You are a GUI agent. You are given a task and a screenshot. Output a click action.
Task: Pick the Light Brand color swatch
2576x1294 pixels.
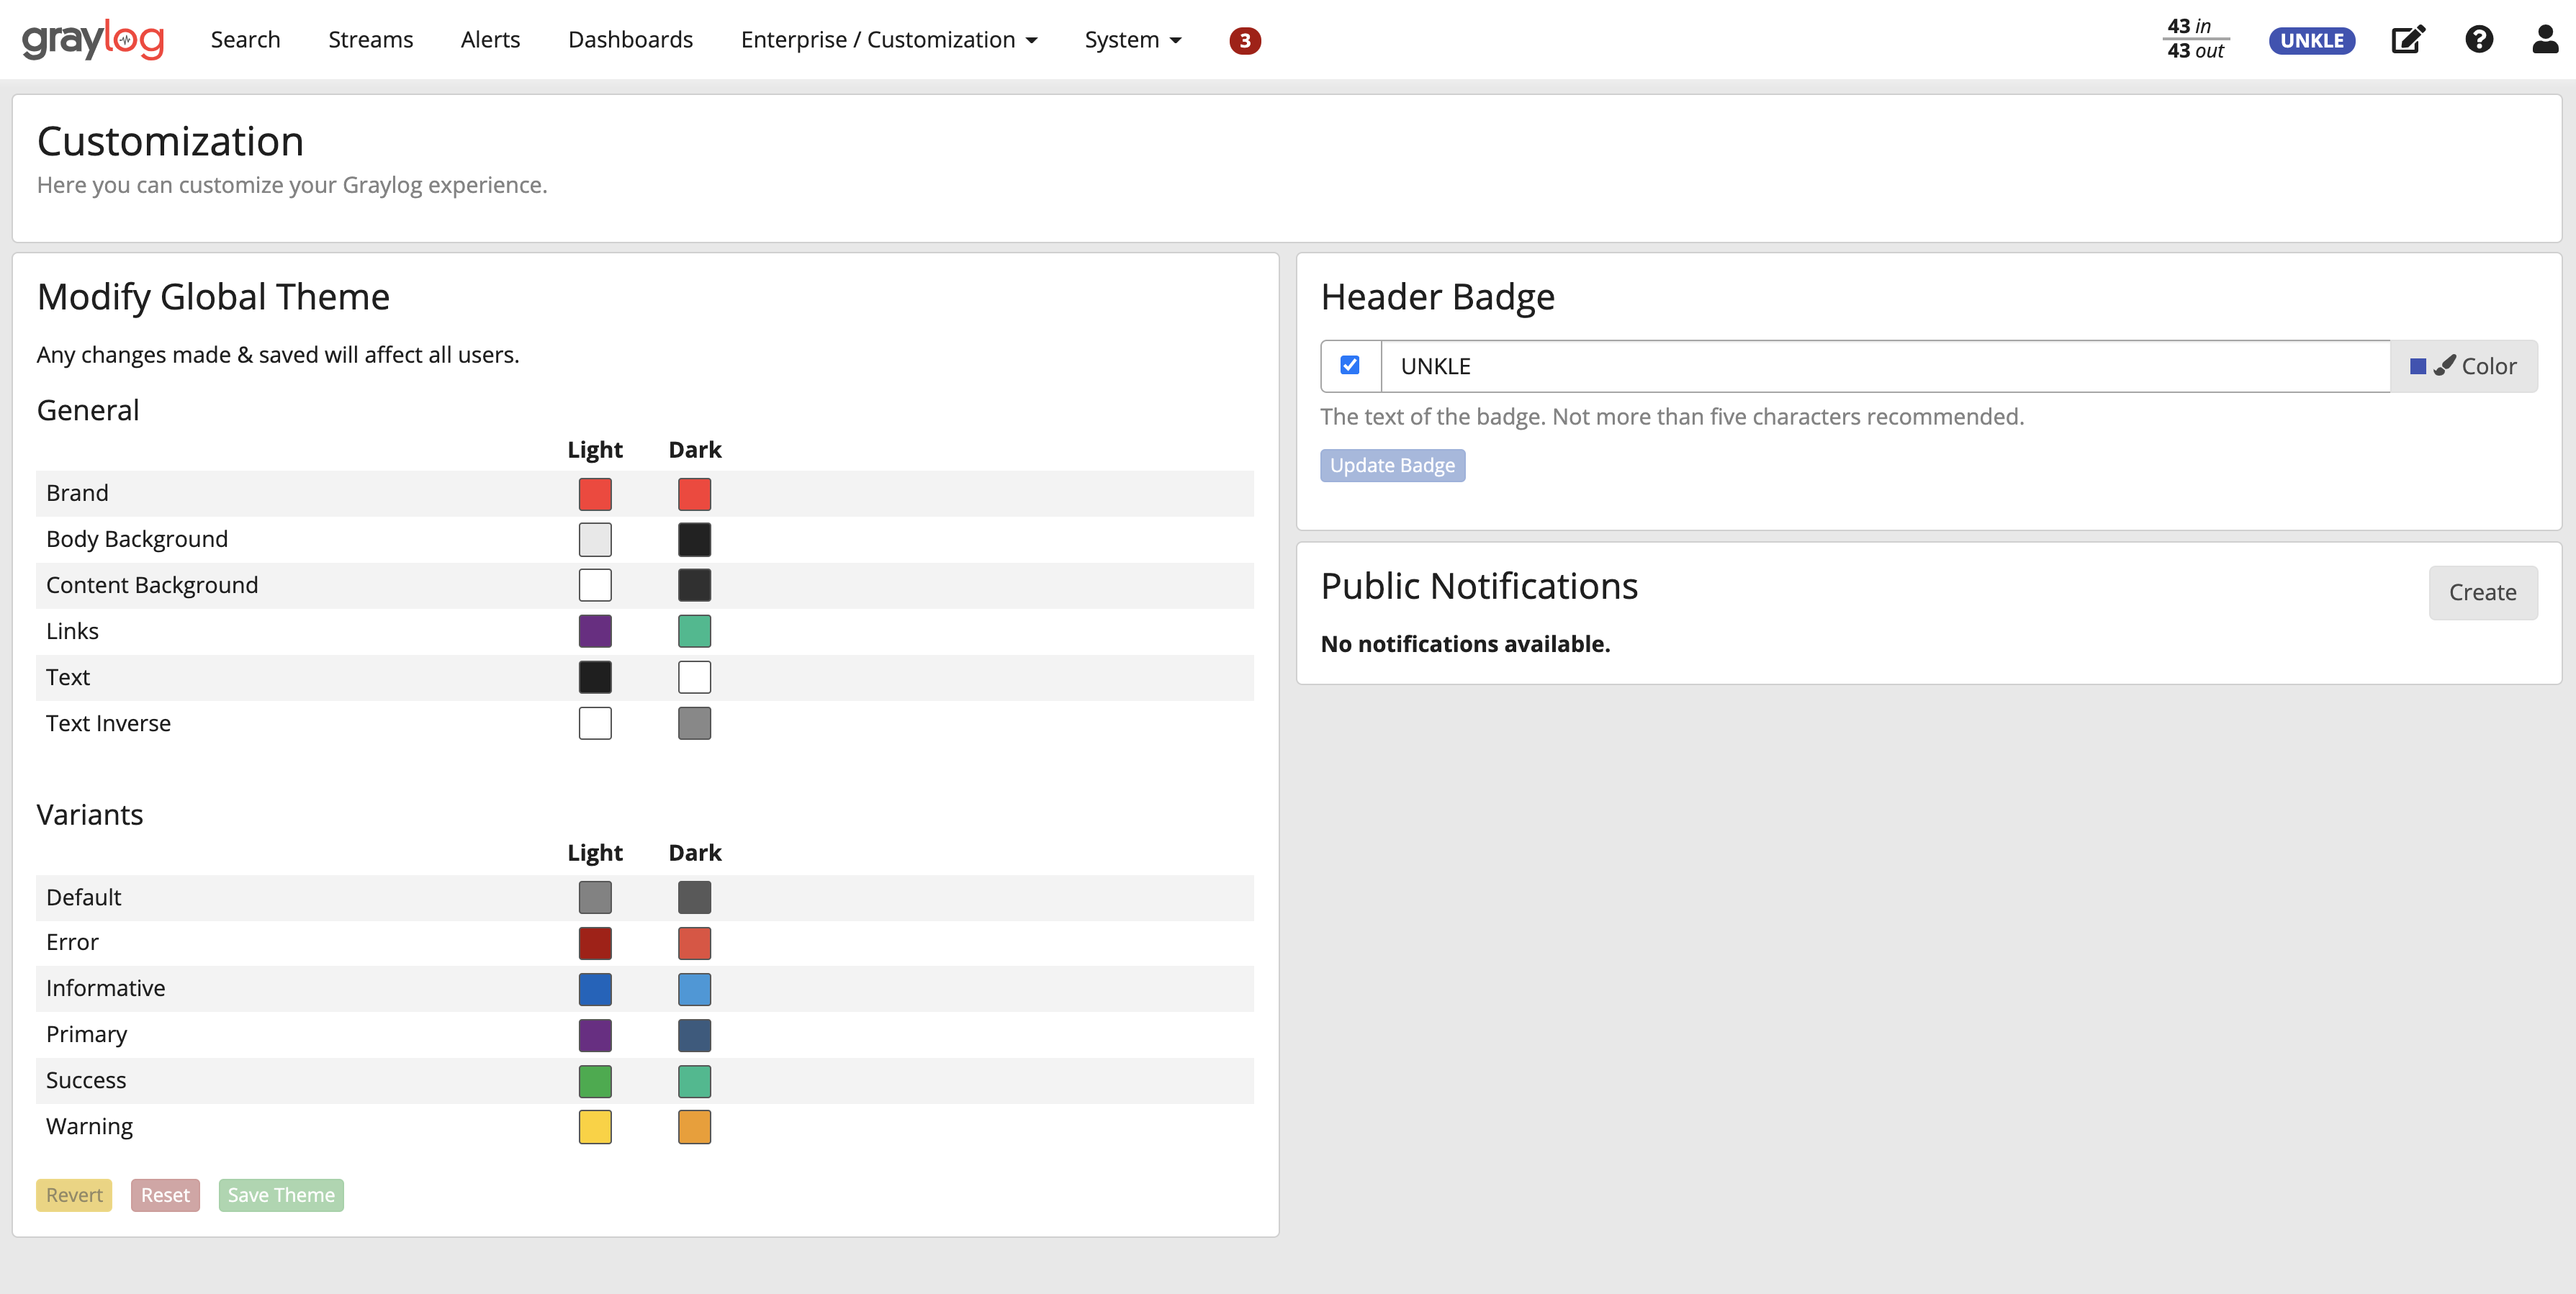[595, 494]
